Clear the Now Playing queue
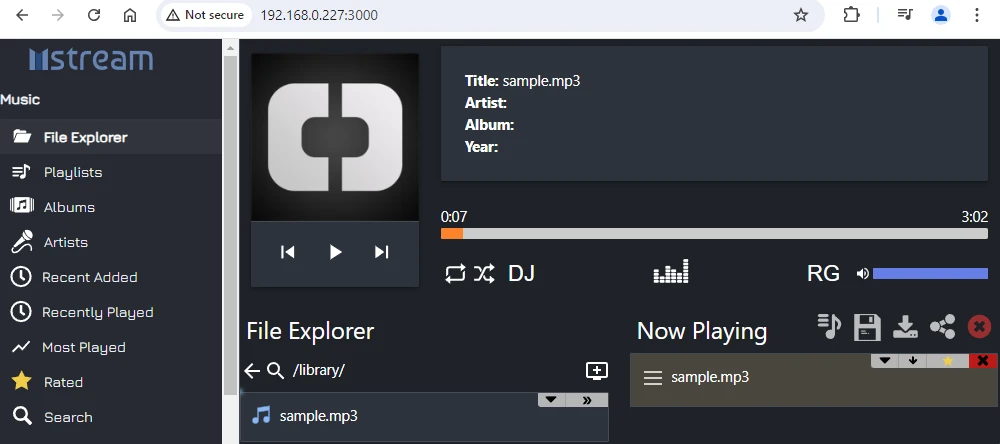 click(980, 327)
